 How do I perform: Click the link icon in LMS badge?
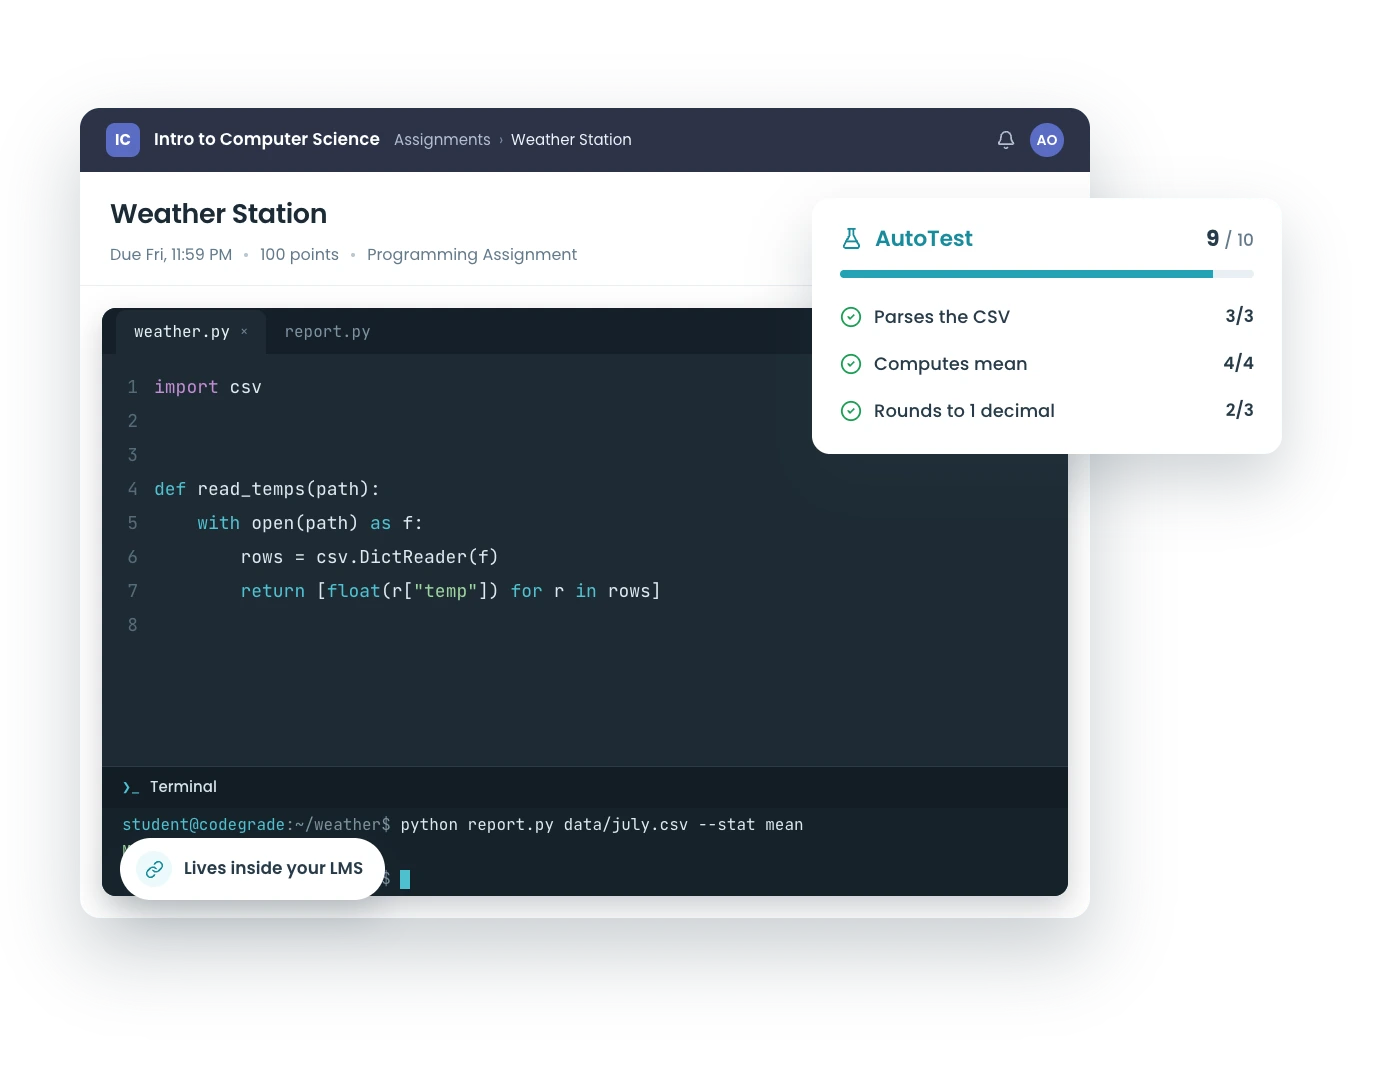tap(154, 869)
